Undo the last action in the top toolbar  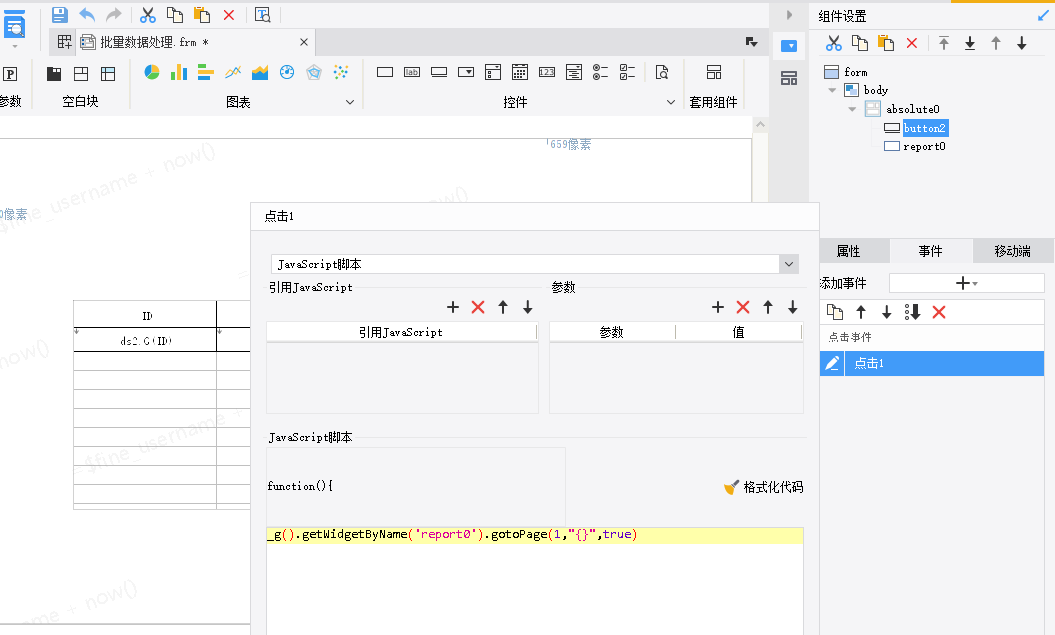click(87, 15)
